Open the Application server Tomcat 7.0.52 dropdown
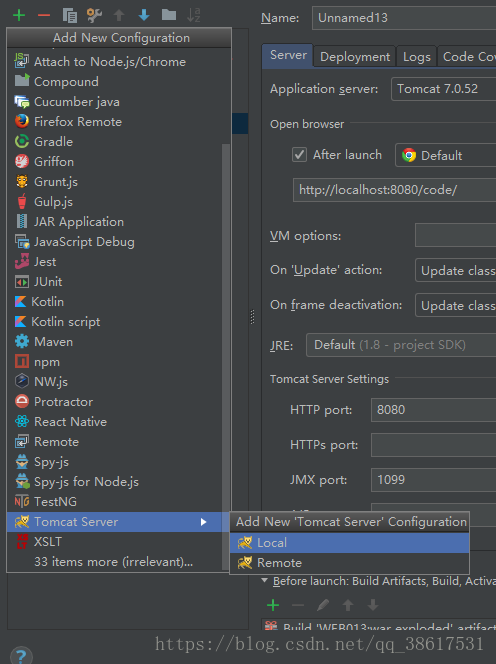This screenshot has height=664, width=496. [x=443, y=89]
